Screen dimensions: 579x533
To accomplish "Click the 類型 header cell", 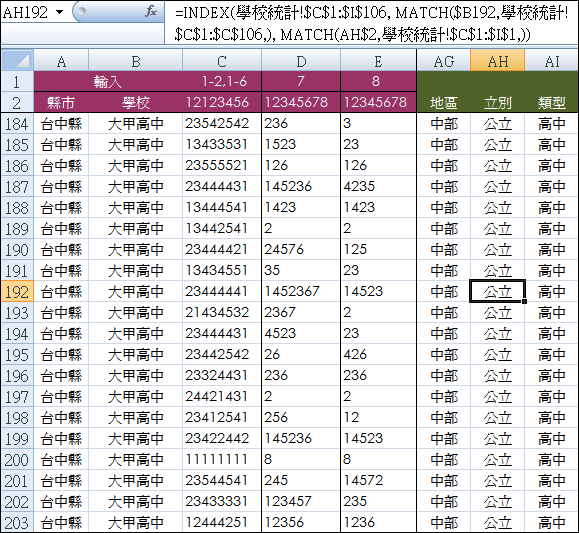I will click(x=552, y=102).
